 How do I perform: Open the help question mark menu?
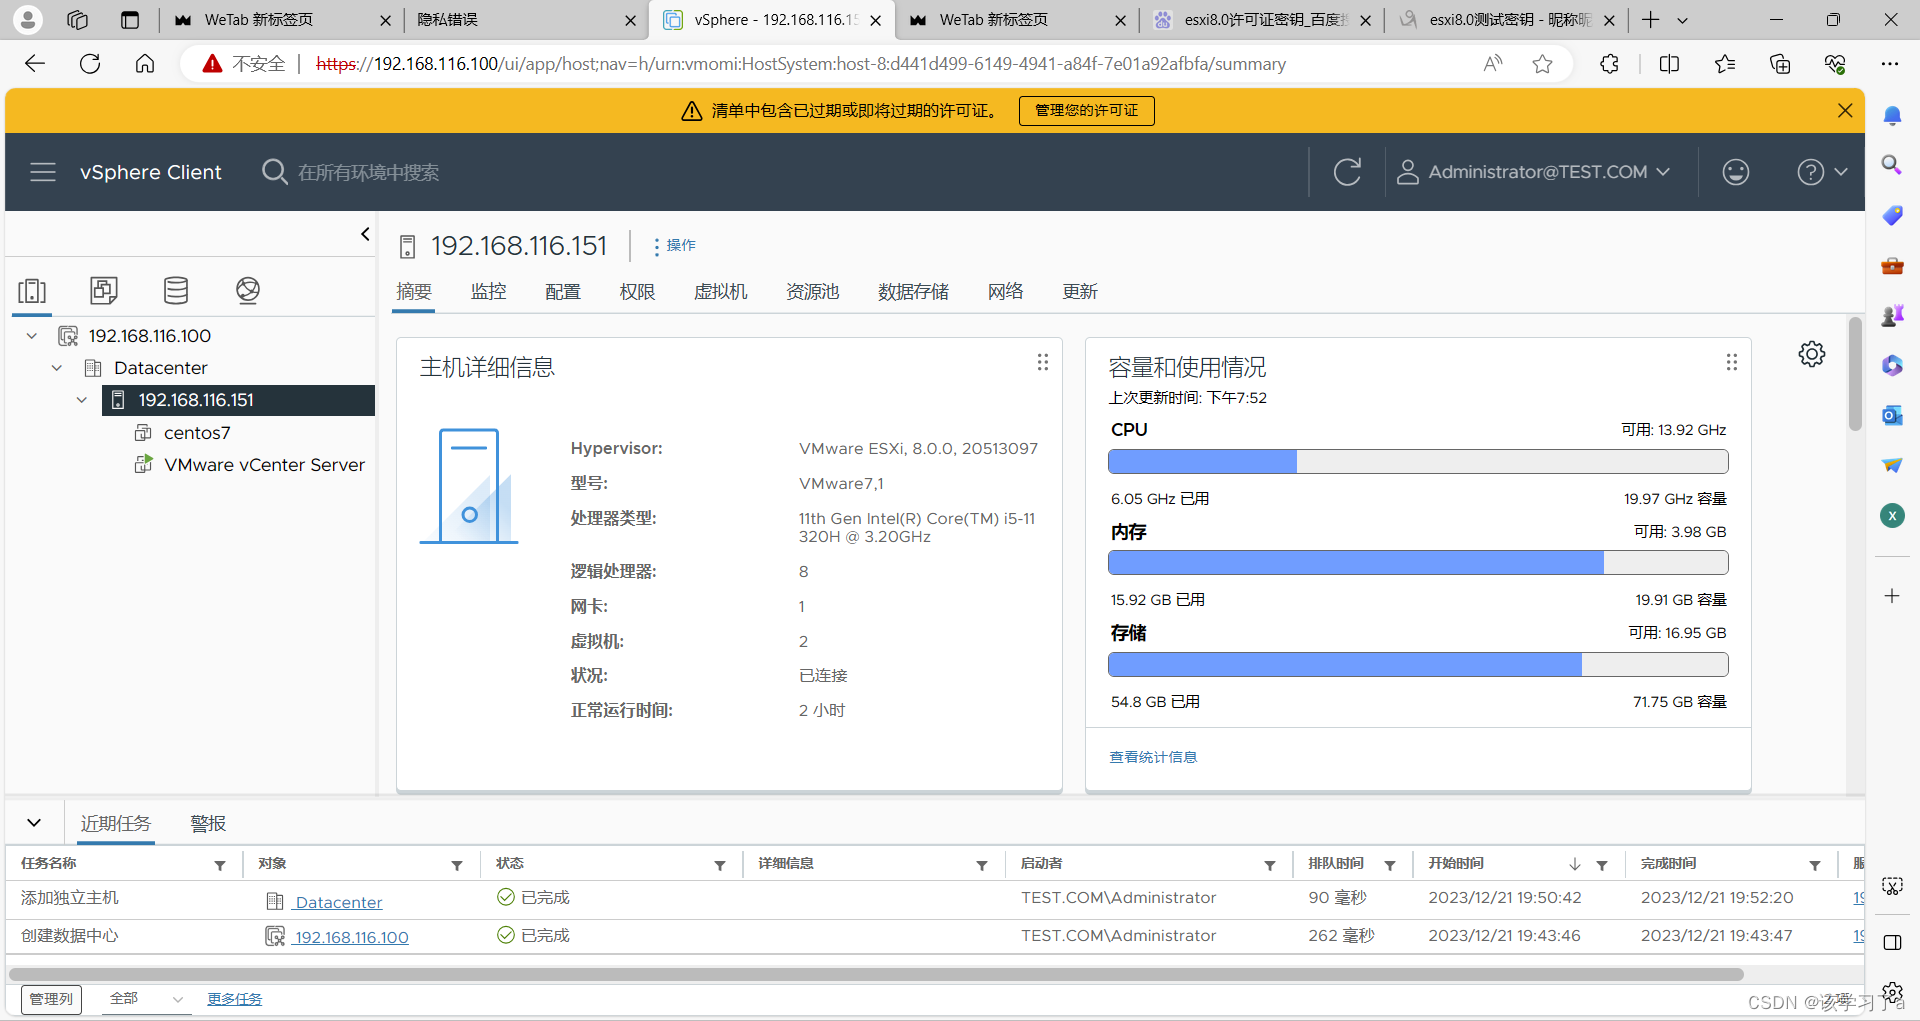click(1822, 172)
